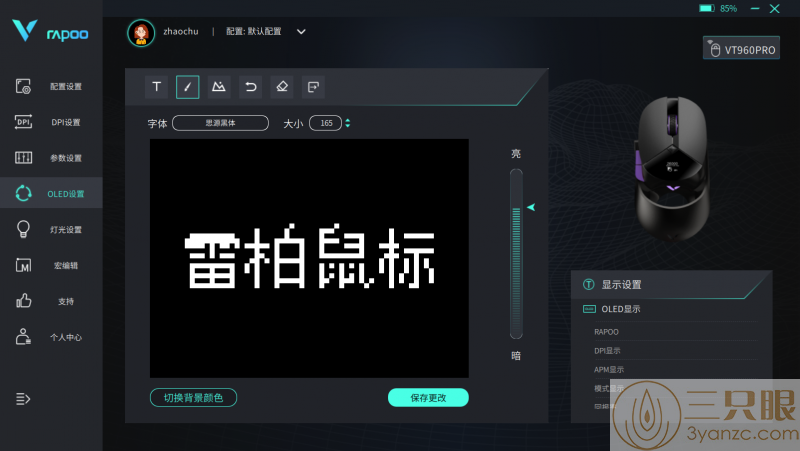The width and height of the screenshot is (800, 451).
Task: Select APM显示 option
Action: (x=609, y=369)
